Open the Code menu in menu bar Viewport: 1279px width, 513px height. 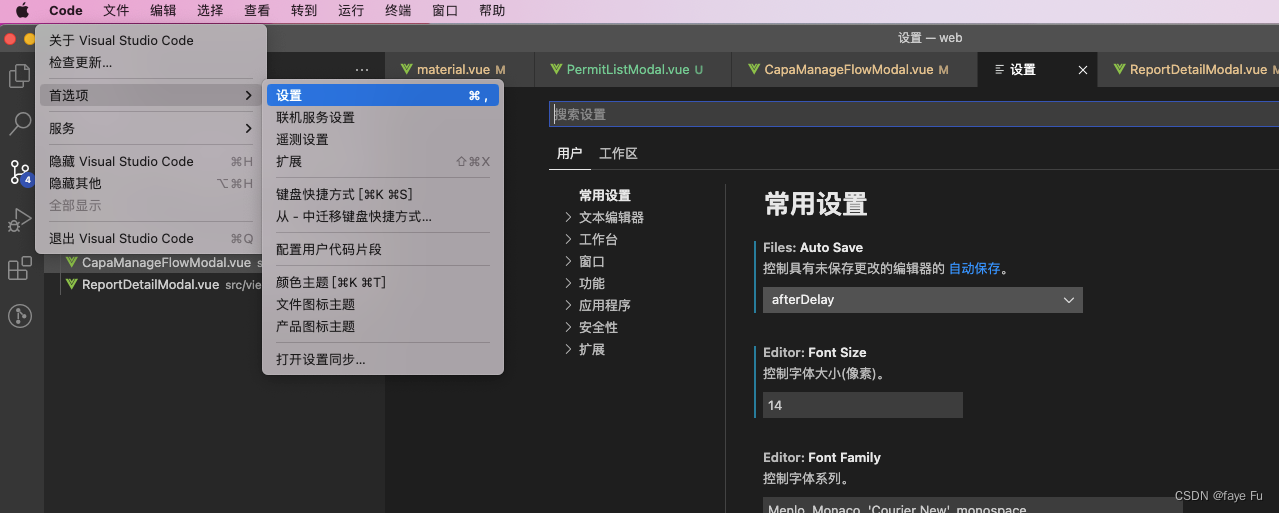pyautogui.click(x=66, y=11)
